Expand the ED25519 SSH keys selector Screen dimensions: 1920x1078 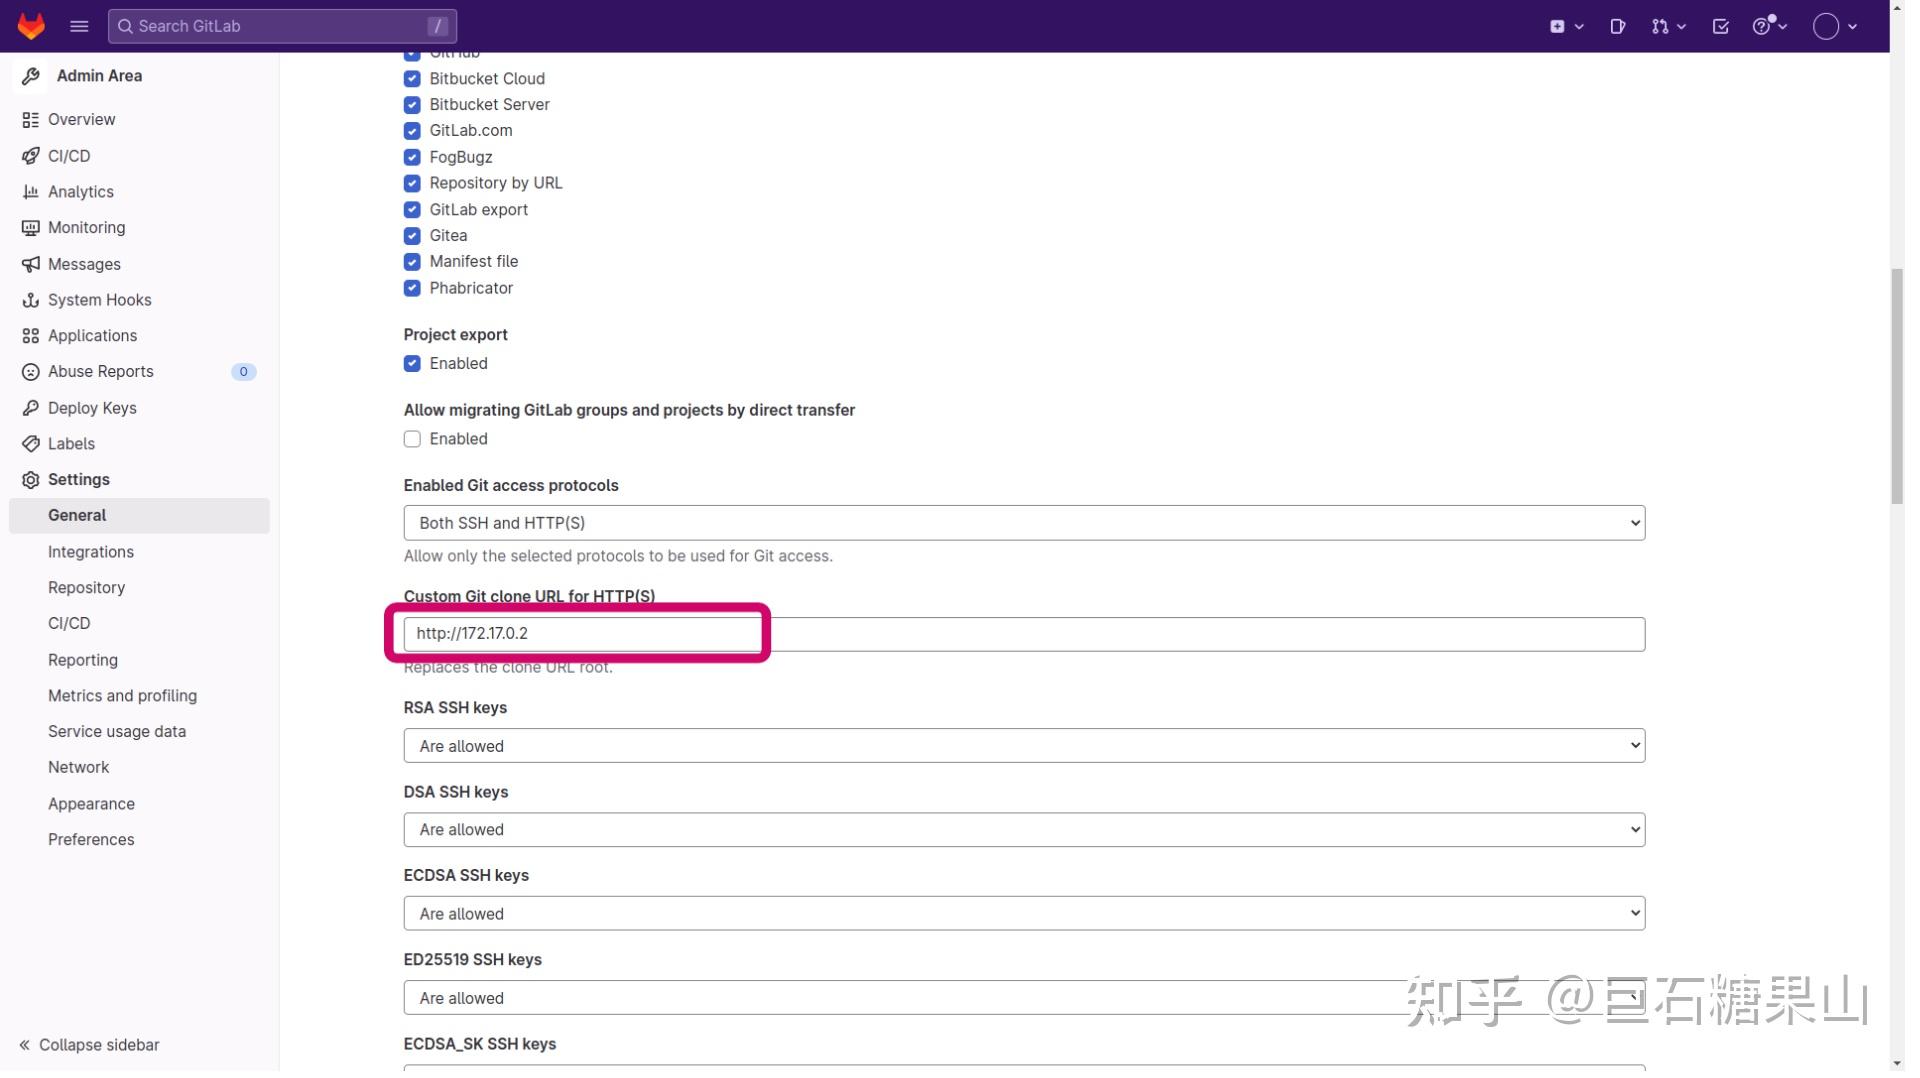pyautogui.click(x=1022, y=997)
